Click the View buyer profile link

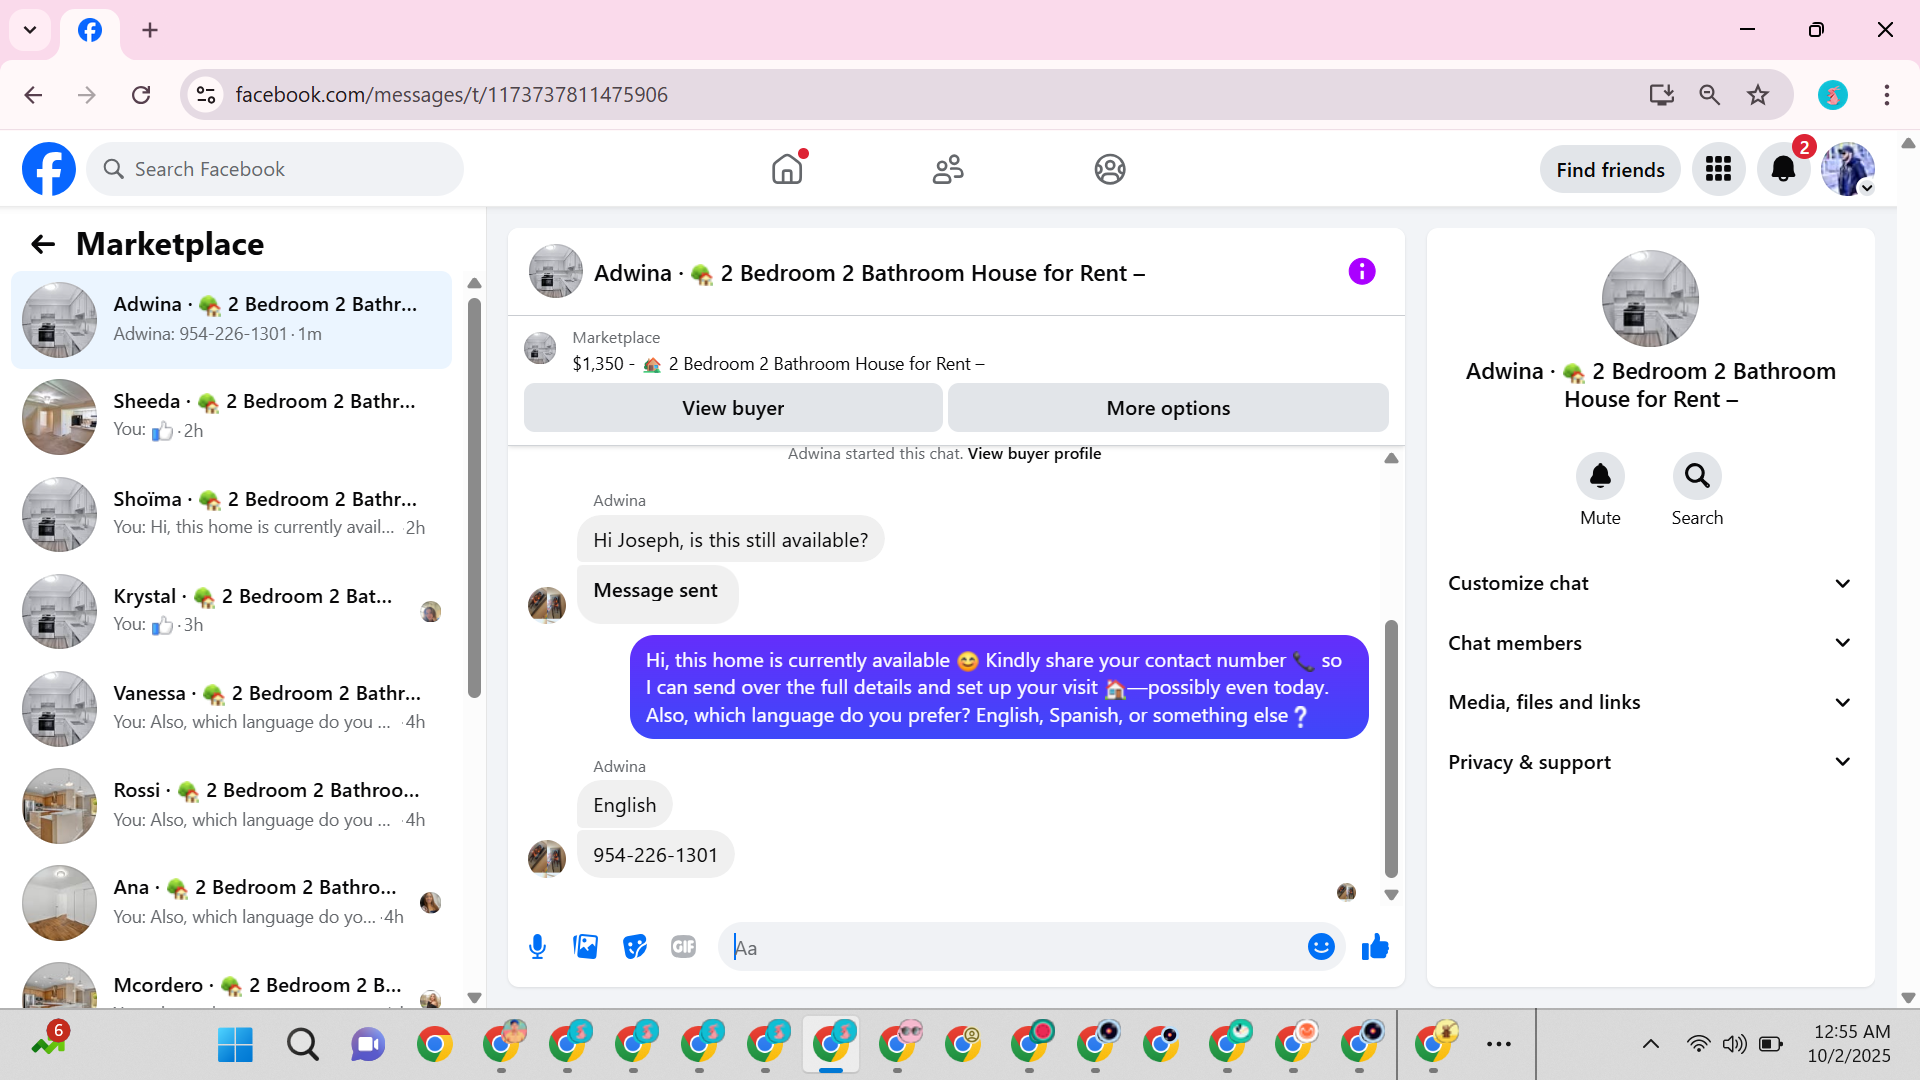point(1034,454)
